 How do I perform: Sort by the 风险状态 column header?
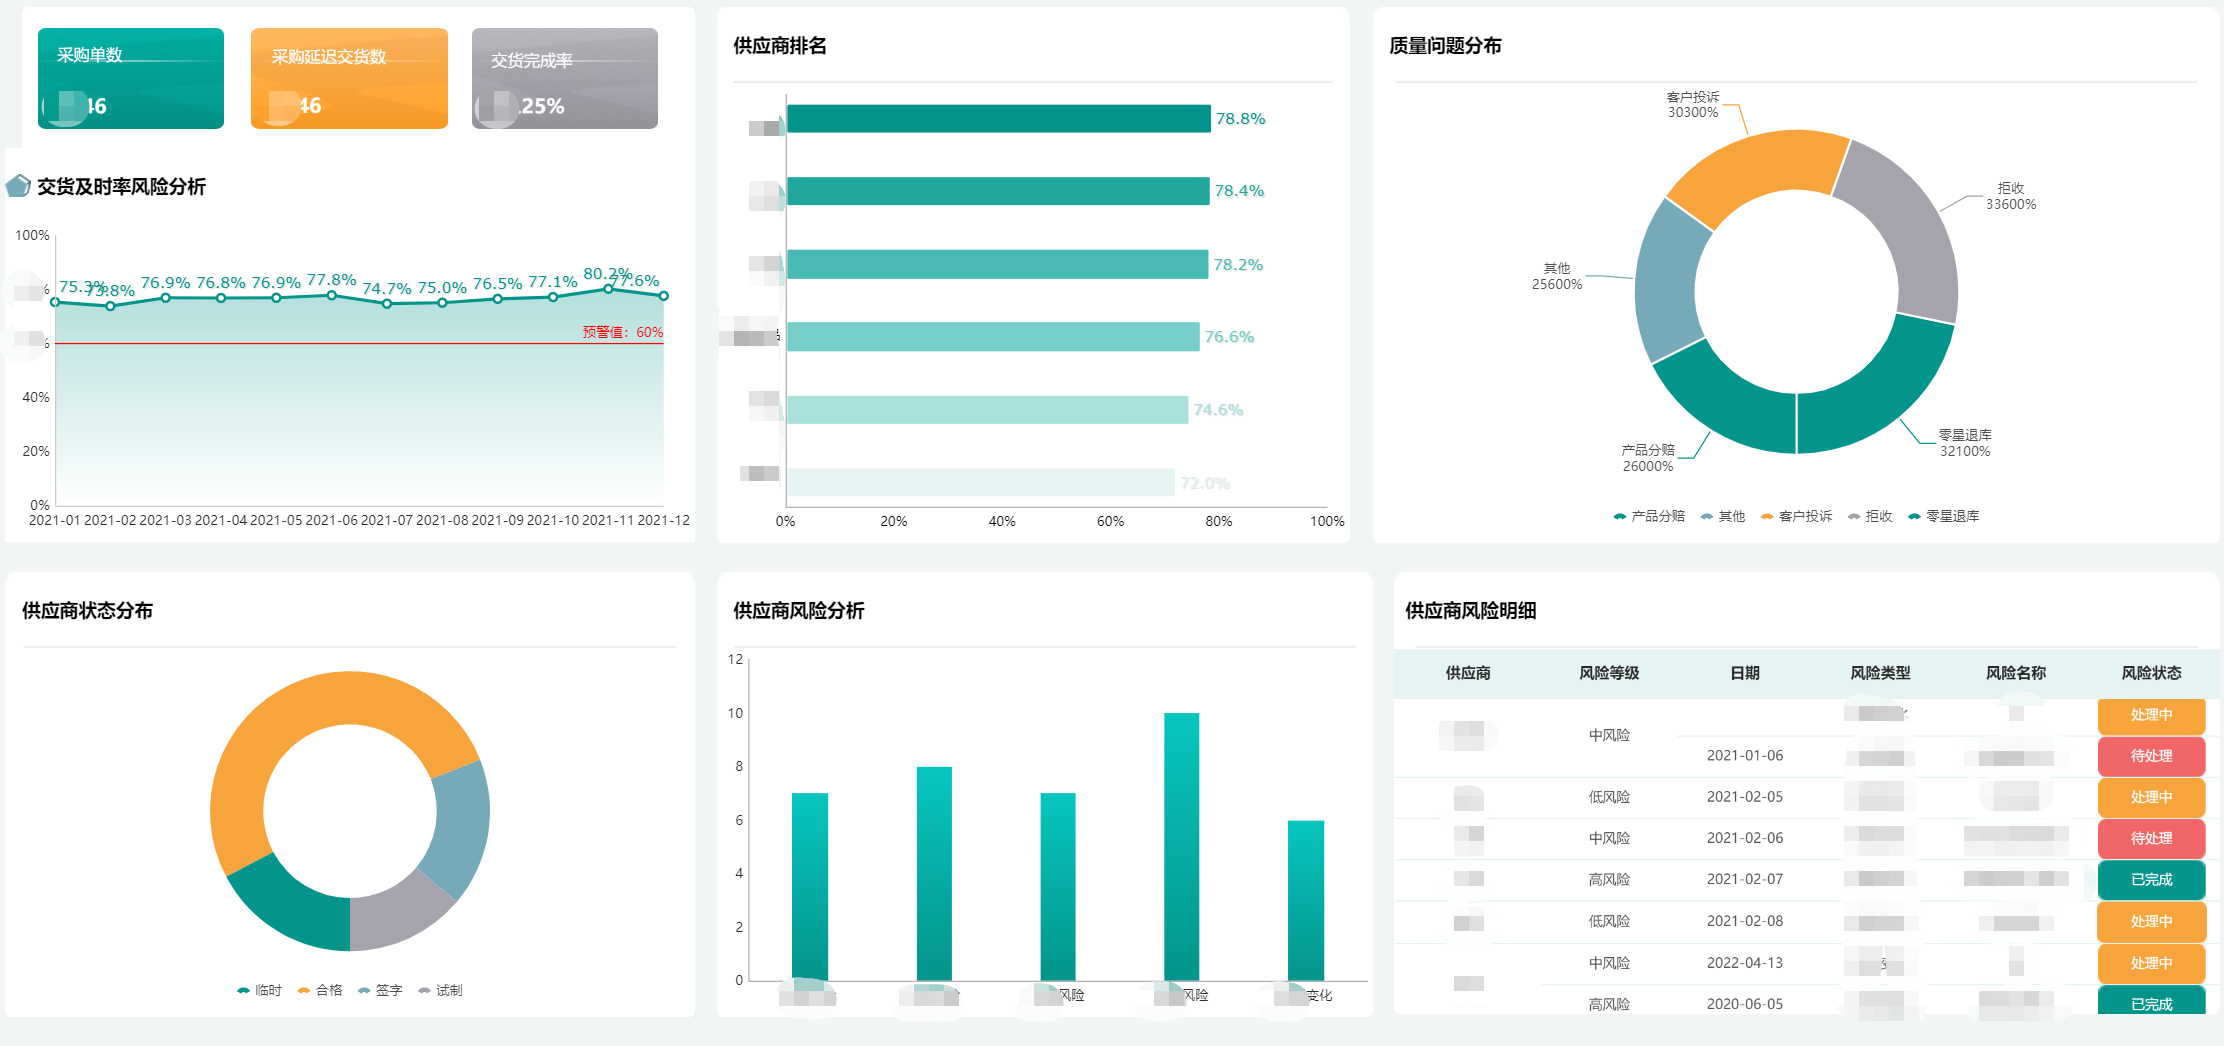pyautogui.click(x=2152, y=673)
